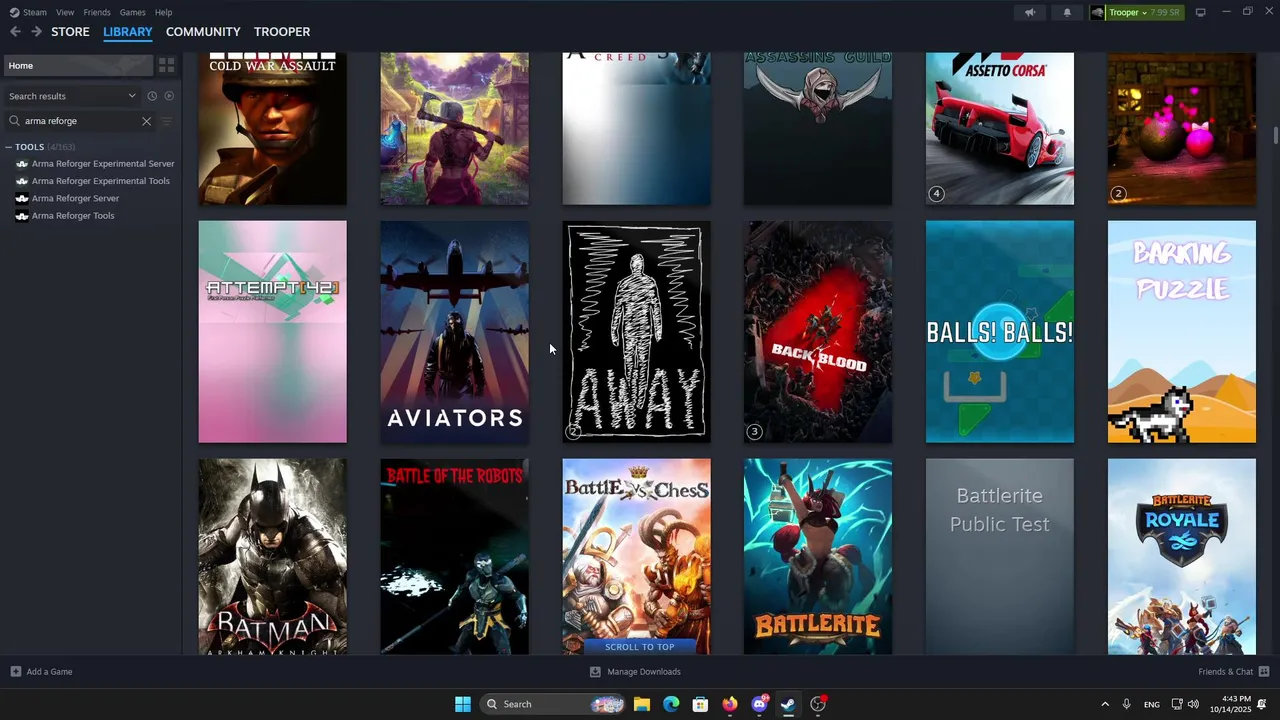Click the Windows taskbar Search box
Screen dimensions: 1280x720
pos(554,704)
